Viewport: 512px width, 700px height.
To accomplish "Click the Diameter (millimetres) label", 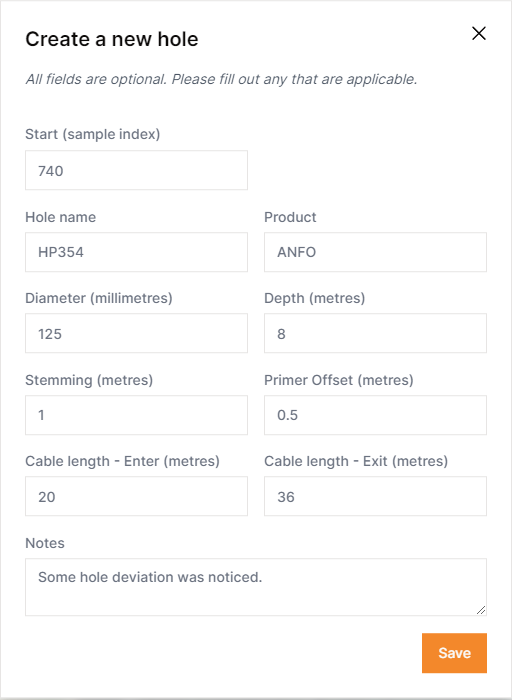I will pyautogui.click(x=99, y=298).
